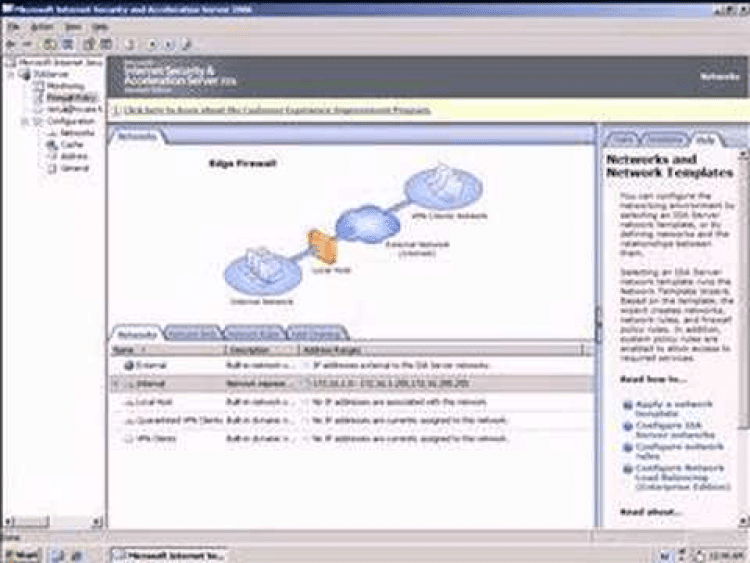Click the help pane scrollbar up arrow
Image resolution: width=750 pixels, height=563 pixels.
[x=743, y=154]
